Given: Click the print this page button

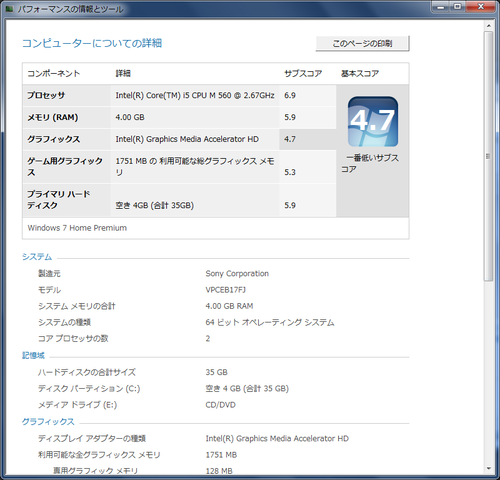Looking at the screenshot, I should [x=362, y=43].
